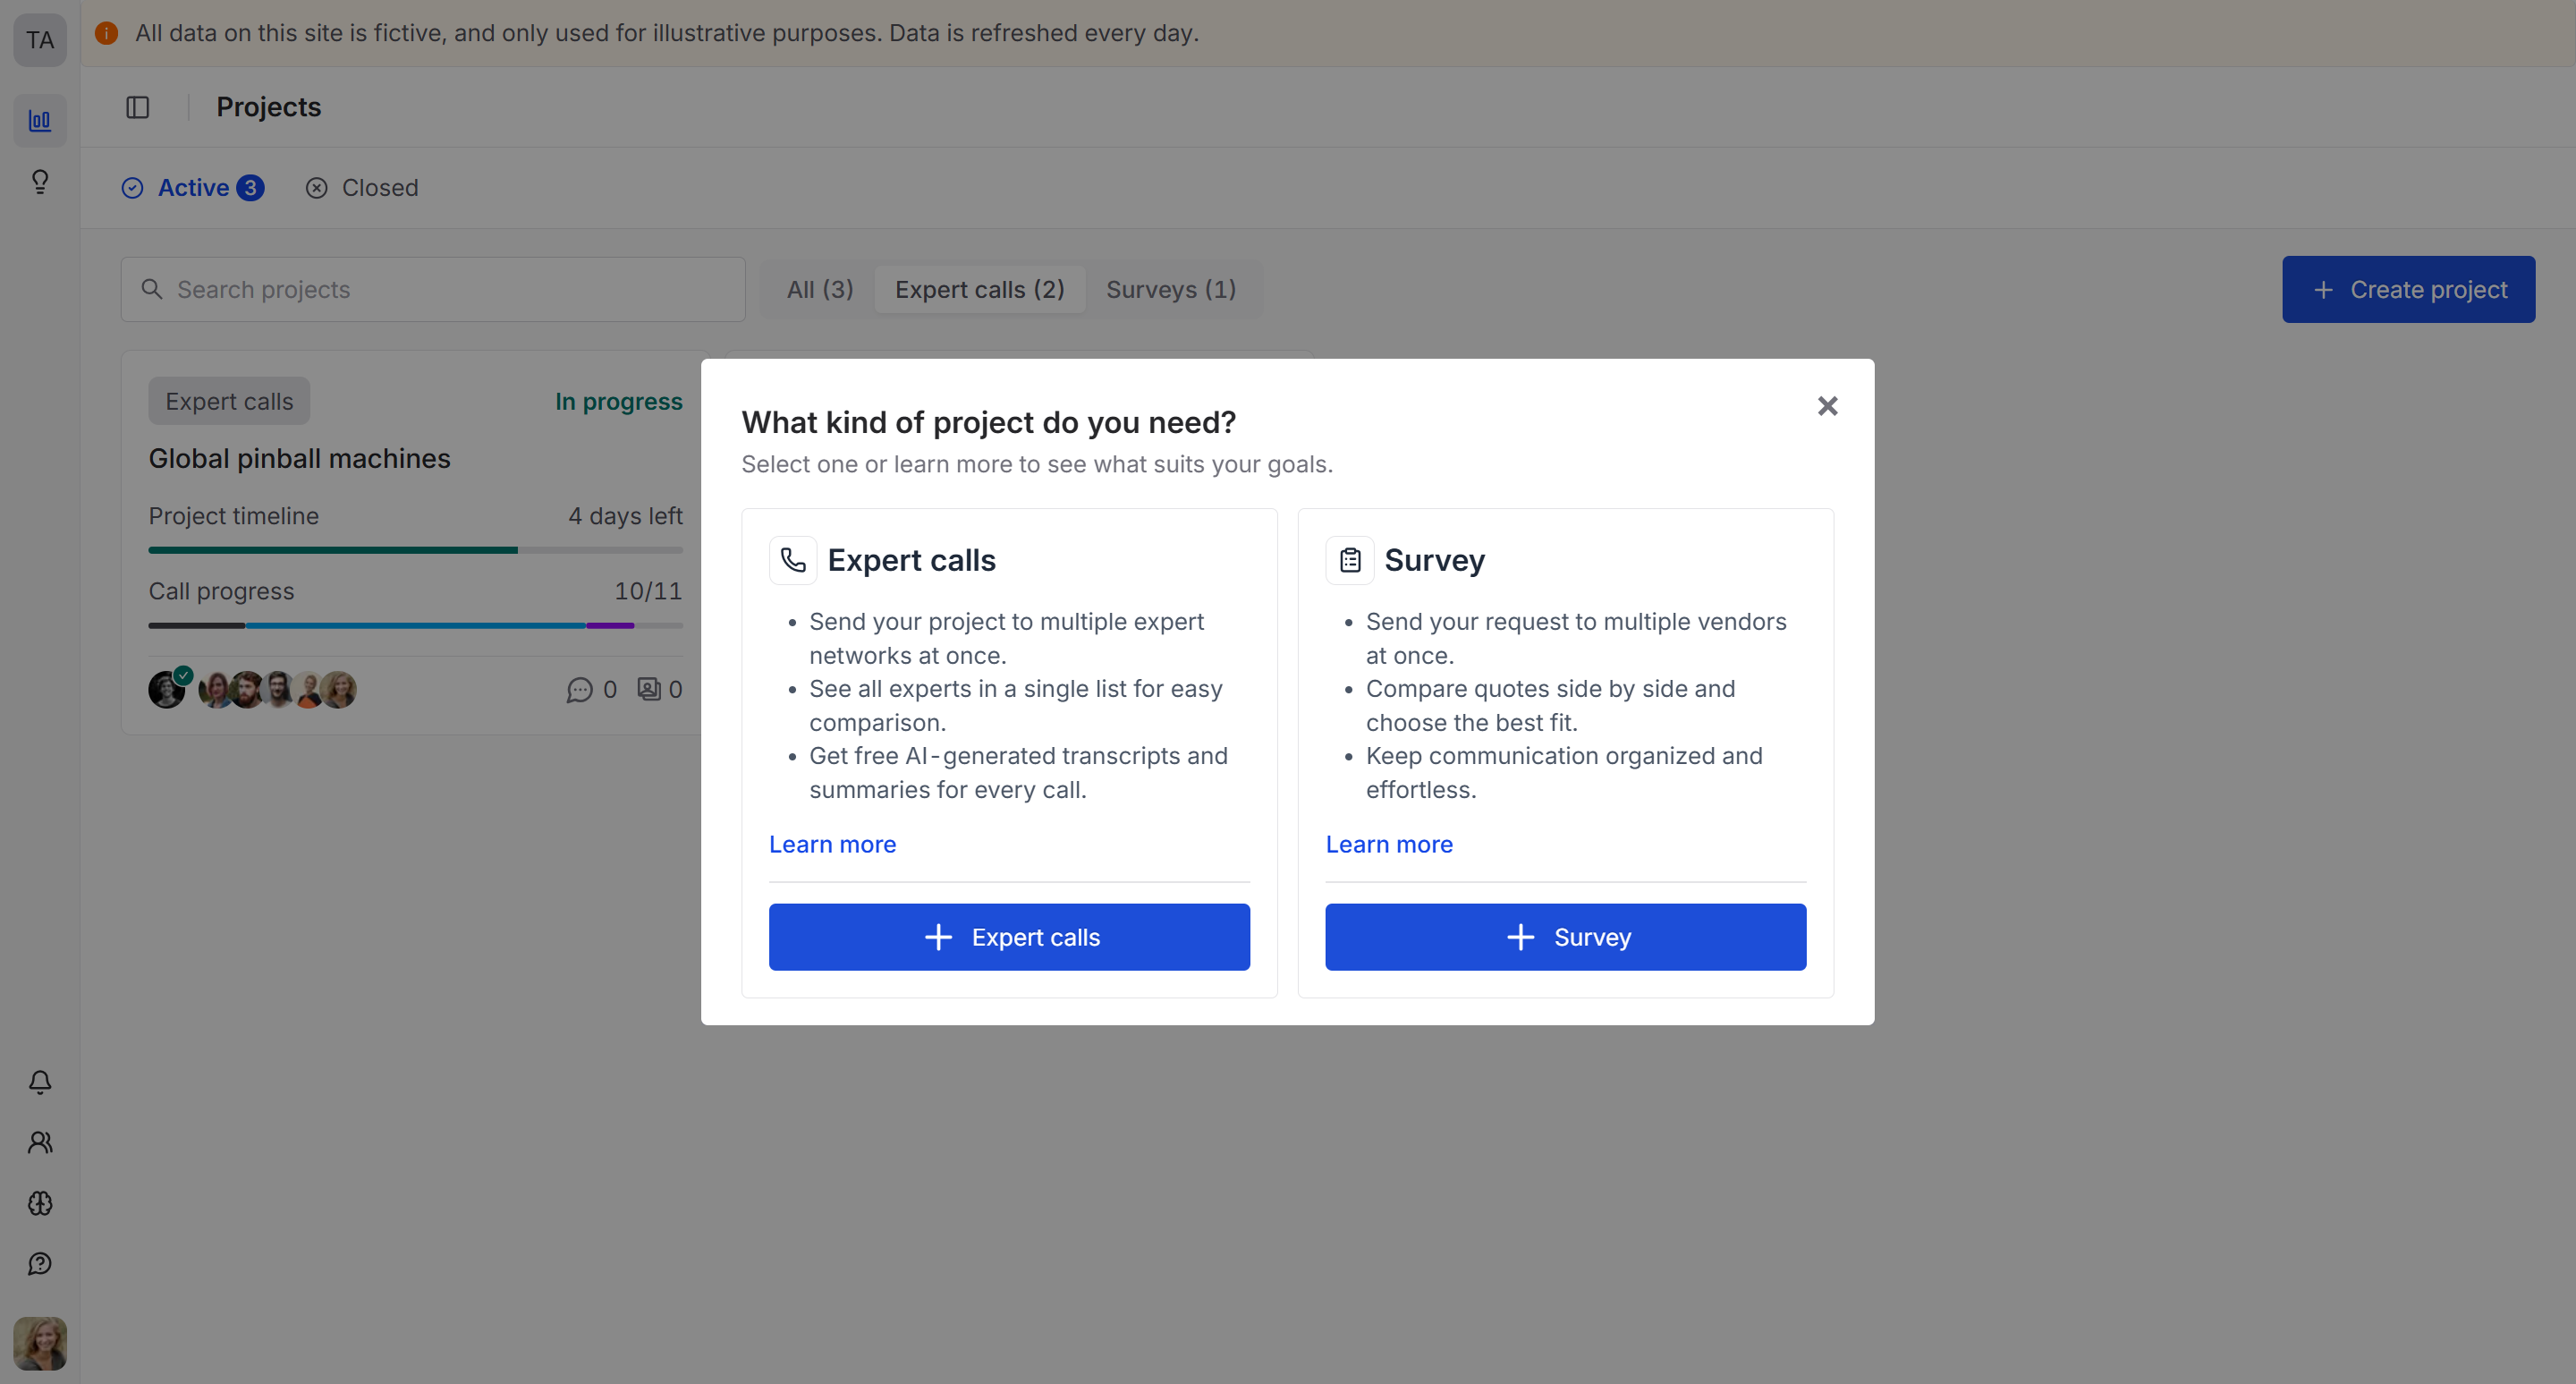
Task: Toggle the sidebar panel icon
Action: coord(138,107)
